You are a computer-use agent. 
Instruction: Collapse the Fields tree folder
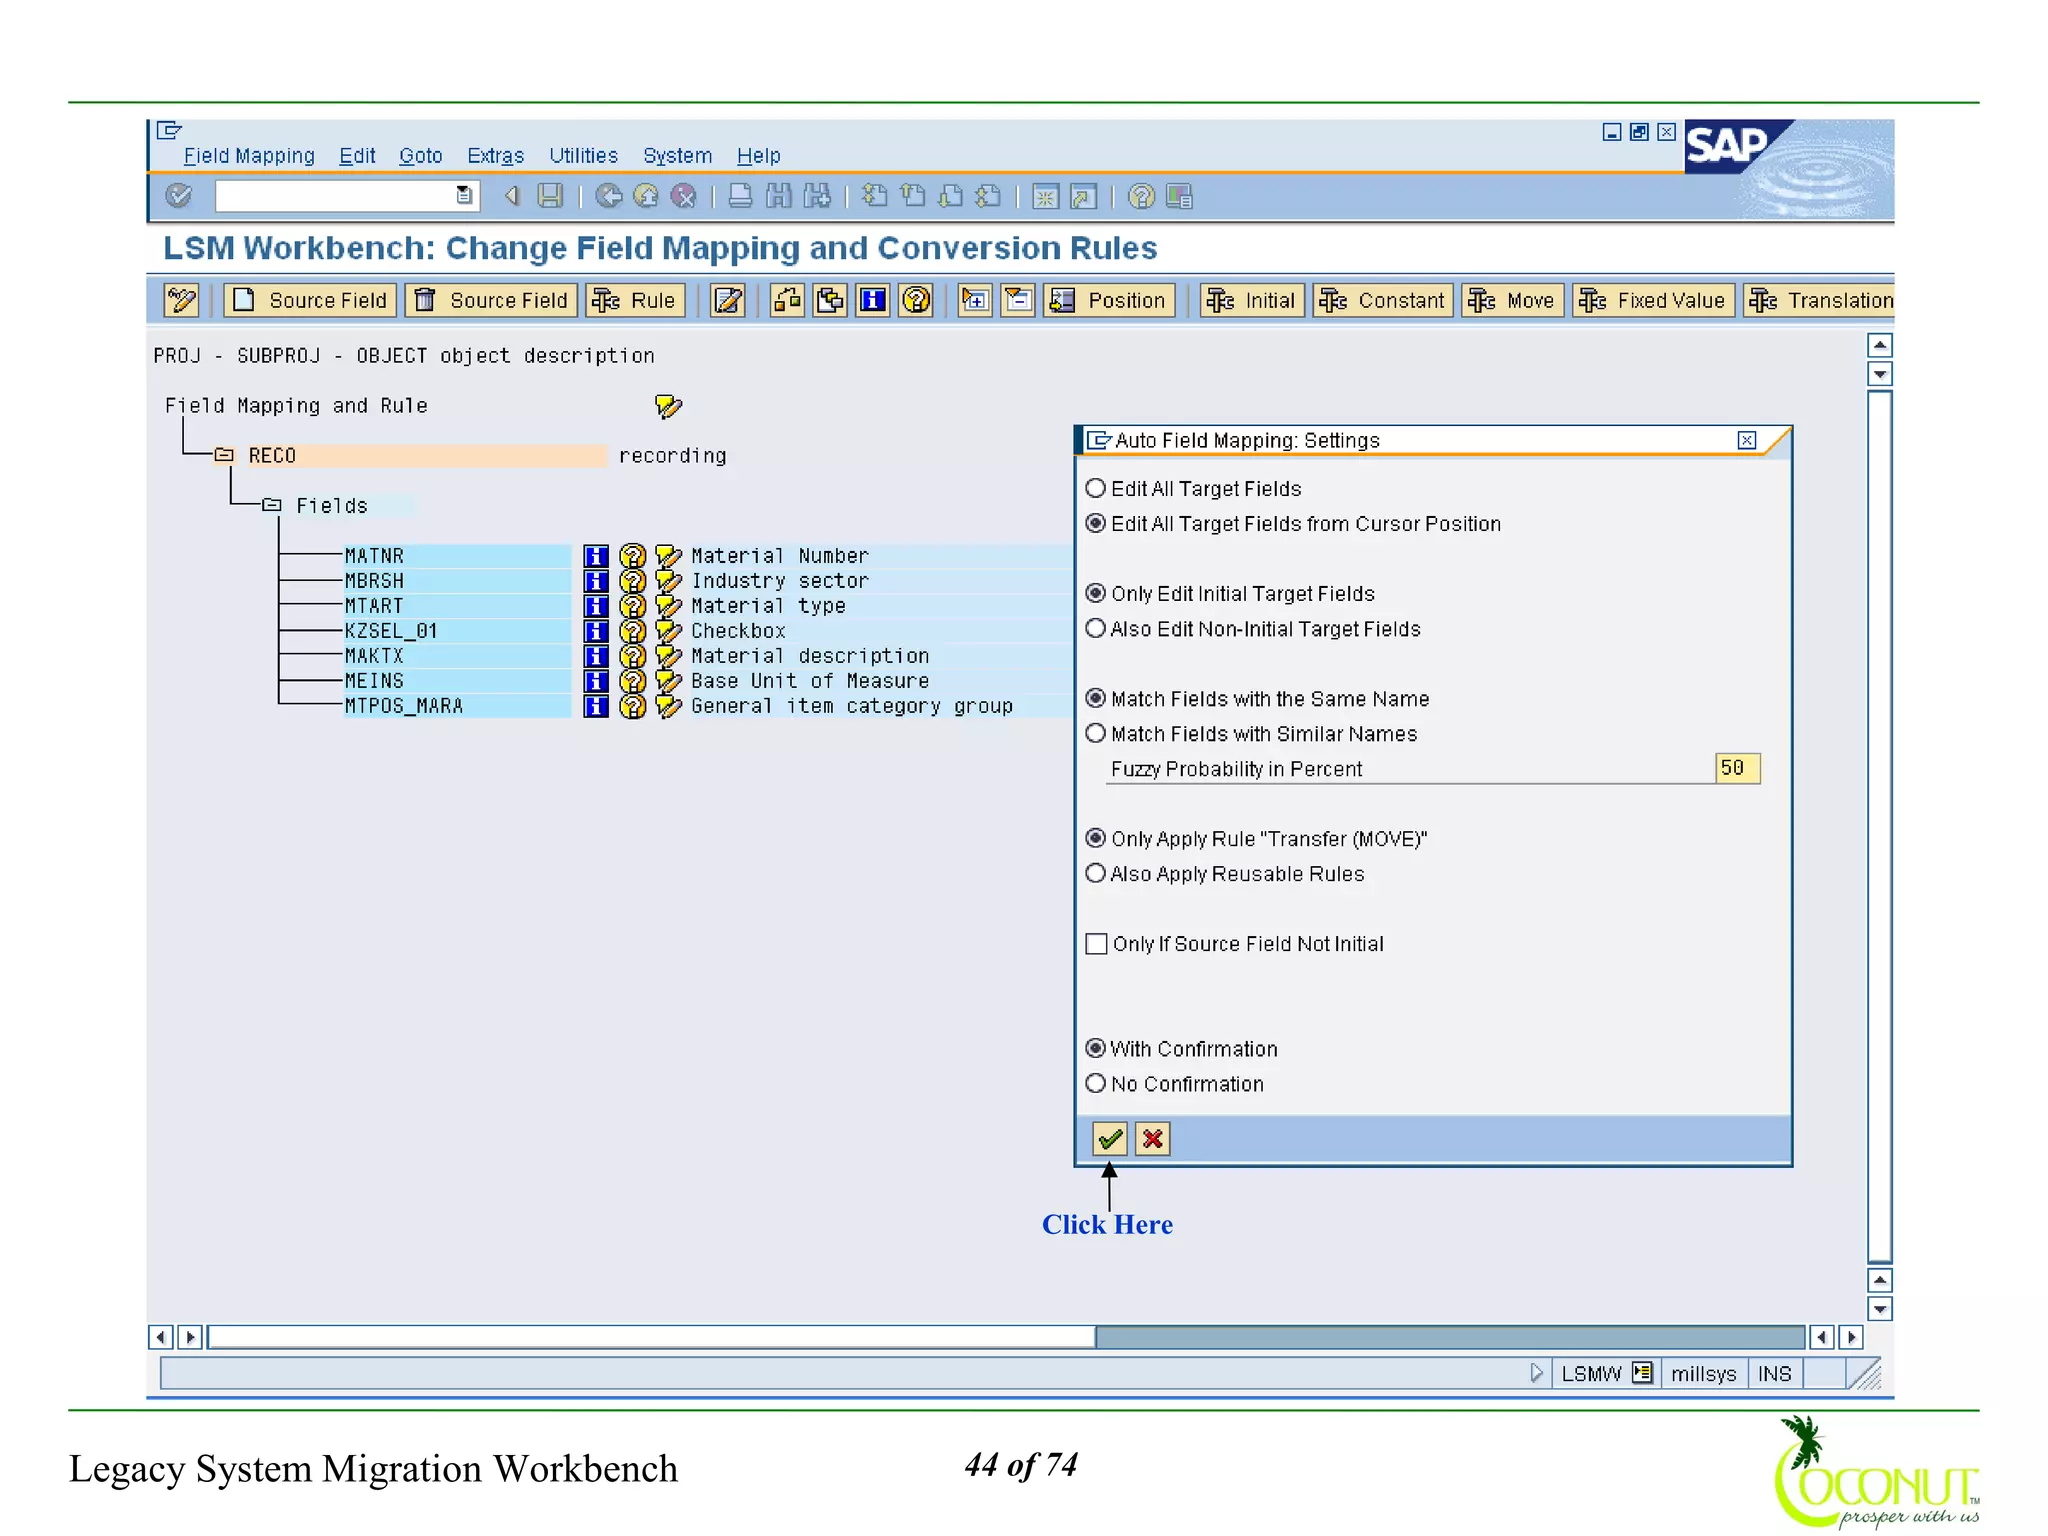pos(272,505)
